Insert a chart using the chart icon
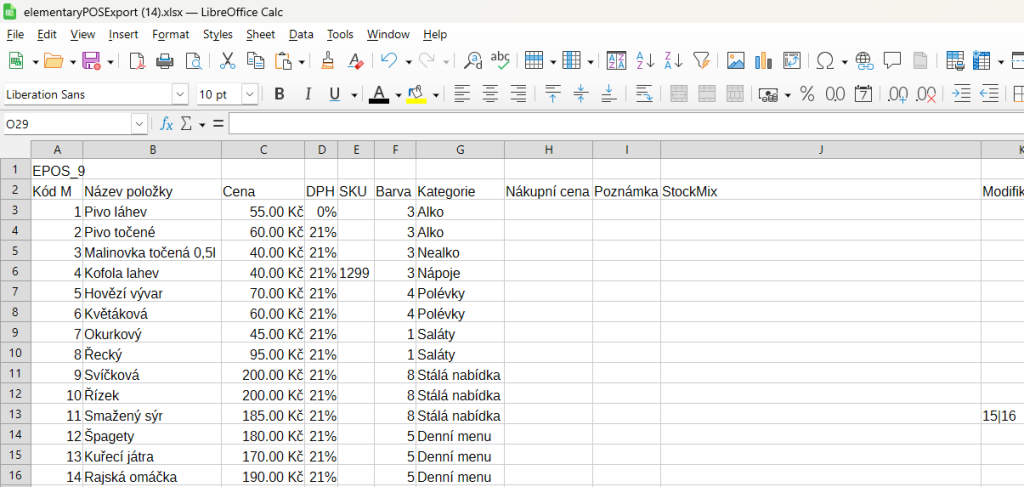Screen dimensions: 1024x487 763,61
